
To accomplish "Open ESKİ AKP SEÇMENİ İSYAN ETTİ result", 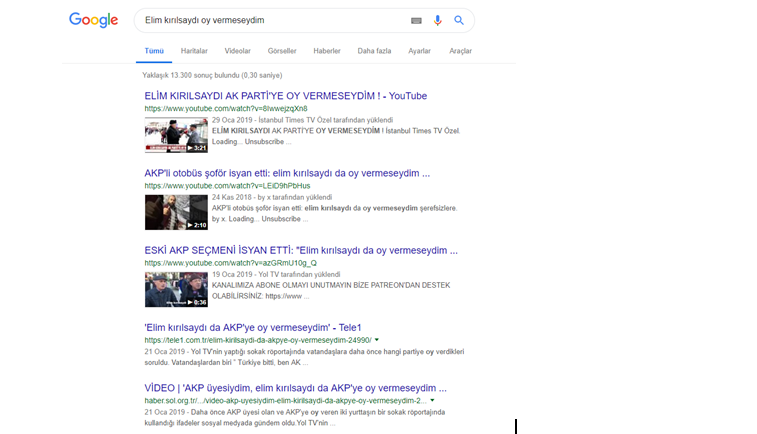I will (x=301, y=250).
